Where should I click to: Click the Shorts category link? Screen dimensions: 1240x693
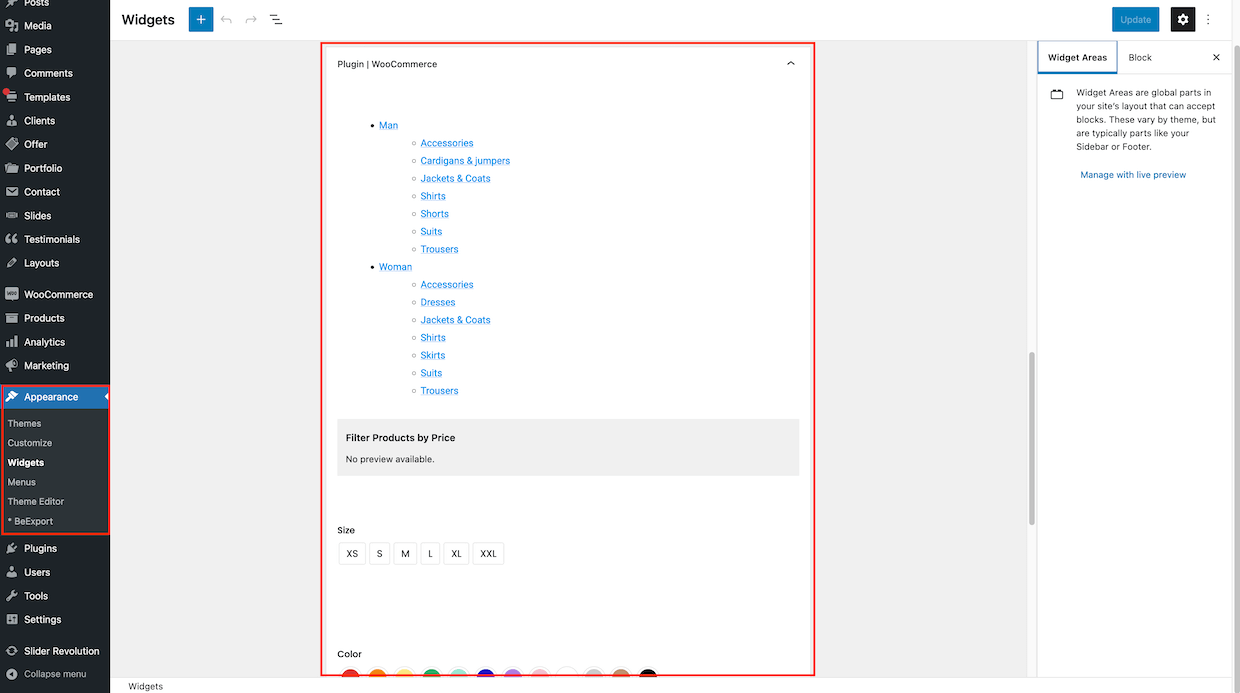434,214
